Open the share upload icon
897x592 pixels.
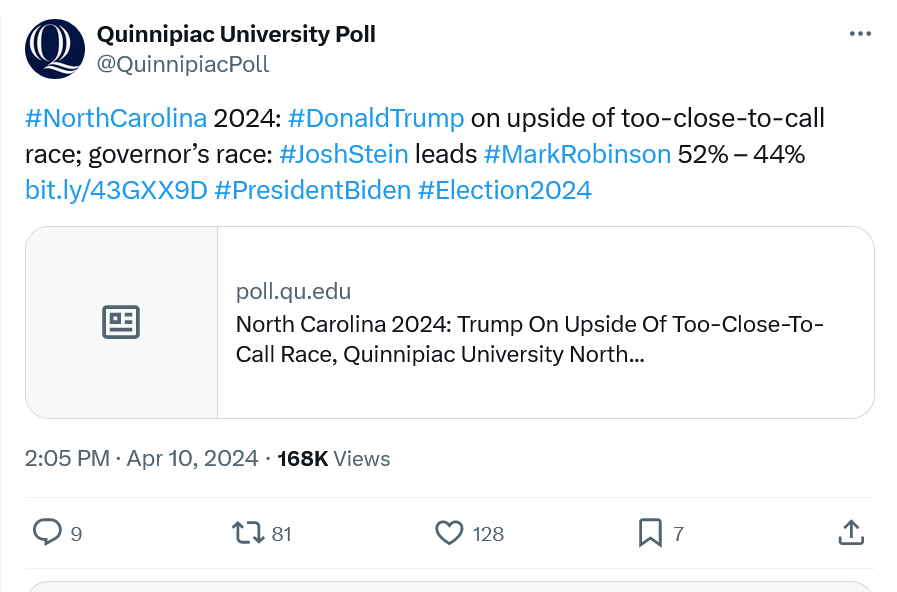(x=851, y=533)
